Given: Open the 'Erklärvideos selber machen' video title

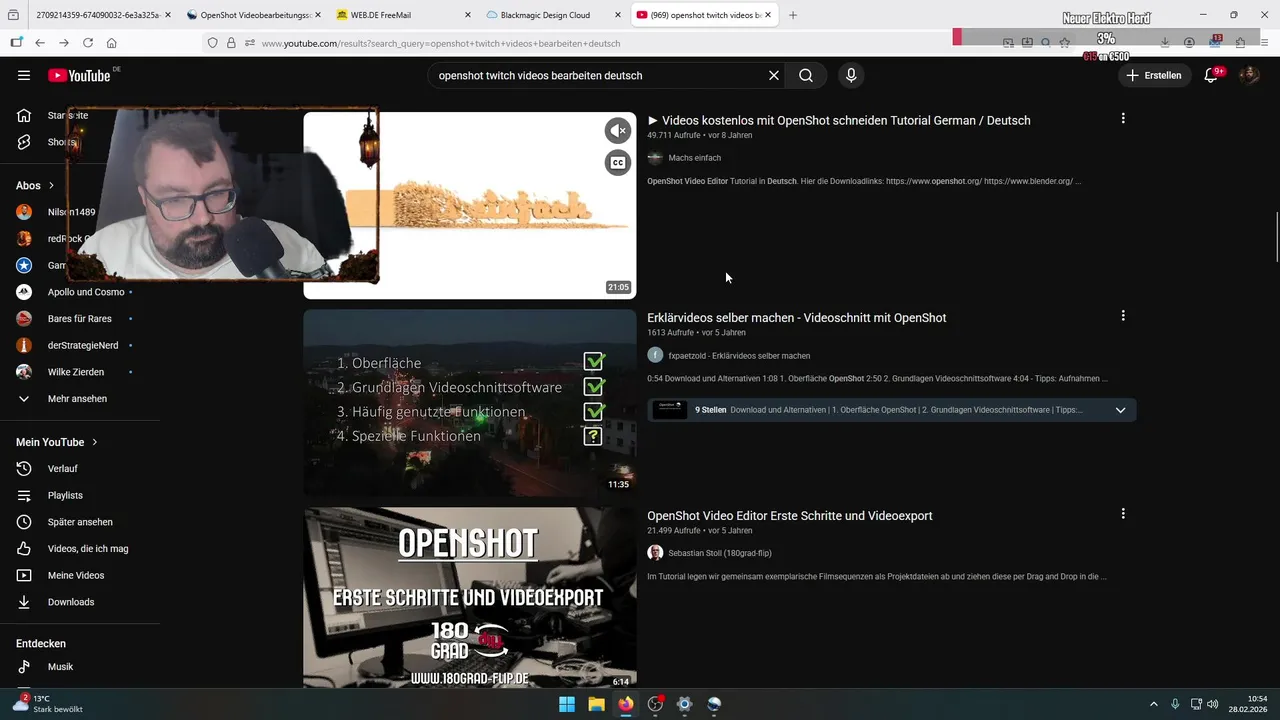Looking at the screenshot, I should coord(797,318).
